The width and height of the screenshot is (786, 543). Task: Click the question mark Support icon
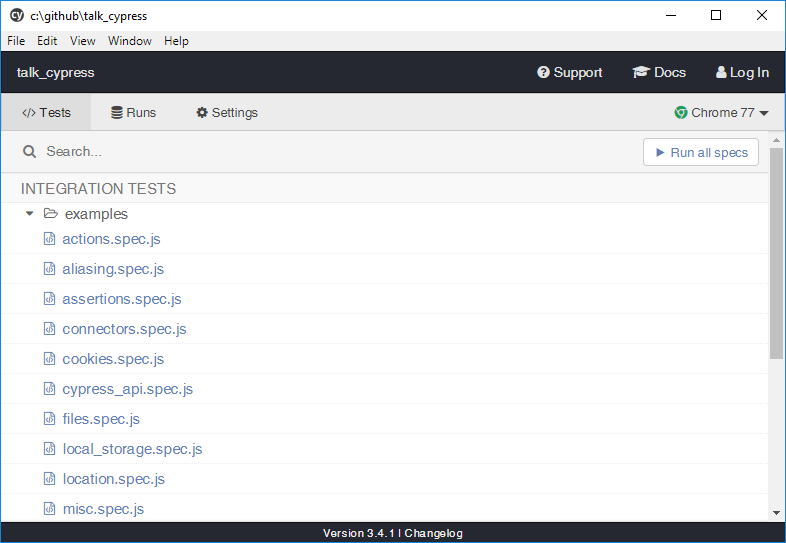coord(543,72)
